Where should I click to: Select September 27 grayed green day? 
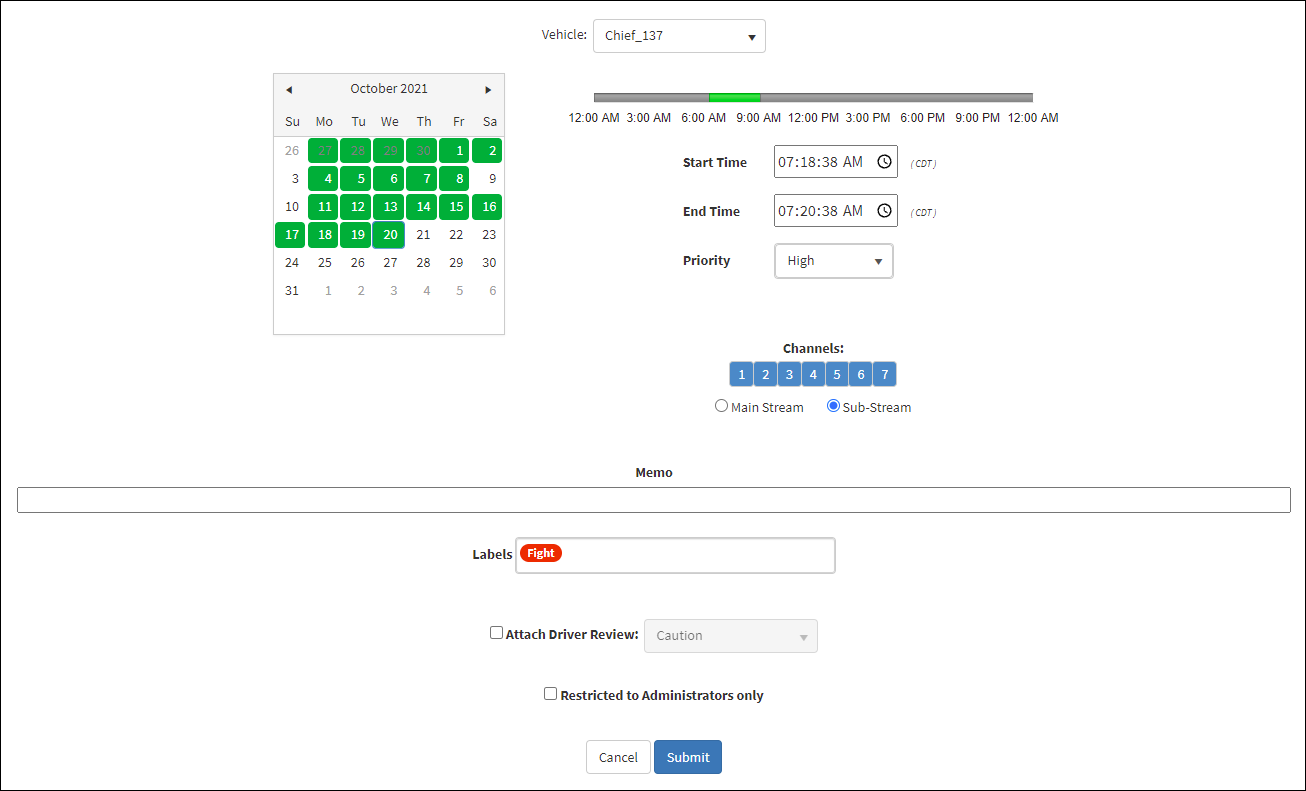pyautogui.click(x=323, y=151)
